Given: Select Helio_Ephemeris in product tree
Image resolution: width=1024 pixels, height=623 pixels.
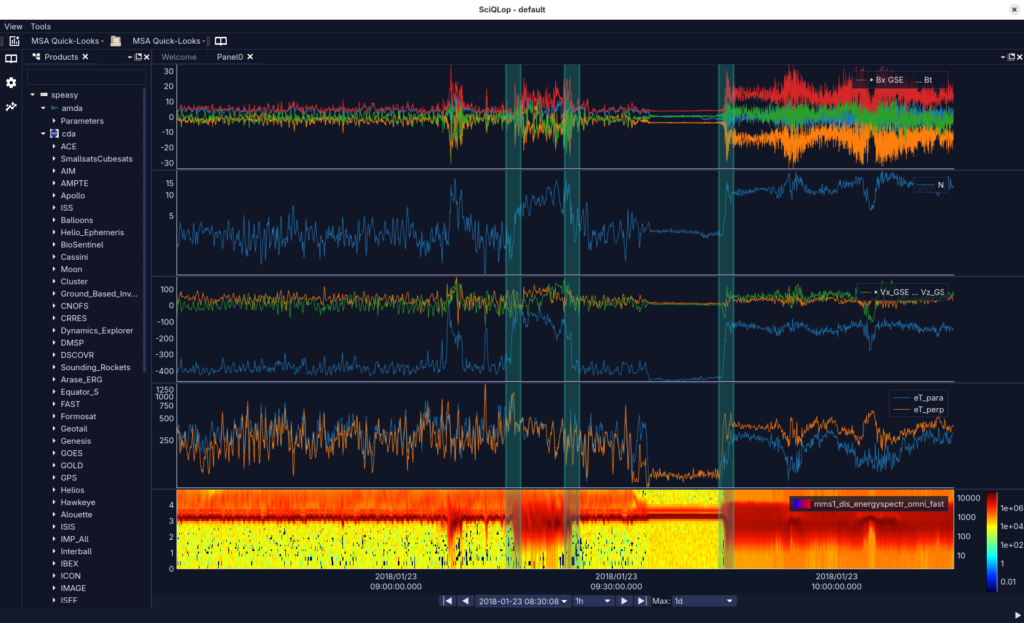Looking at the screenshot, I should point(92,232).
